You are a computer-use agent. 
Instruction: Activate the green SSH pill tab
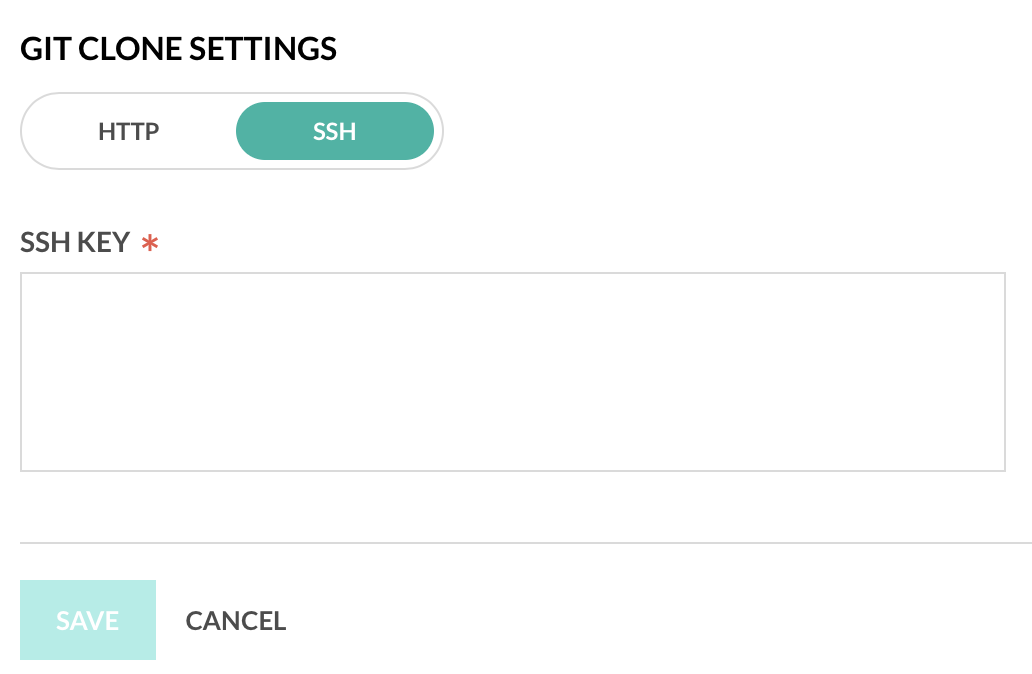tap(334, 131)
